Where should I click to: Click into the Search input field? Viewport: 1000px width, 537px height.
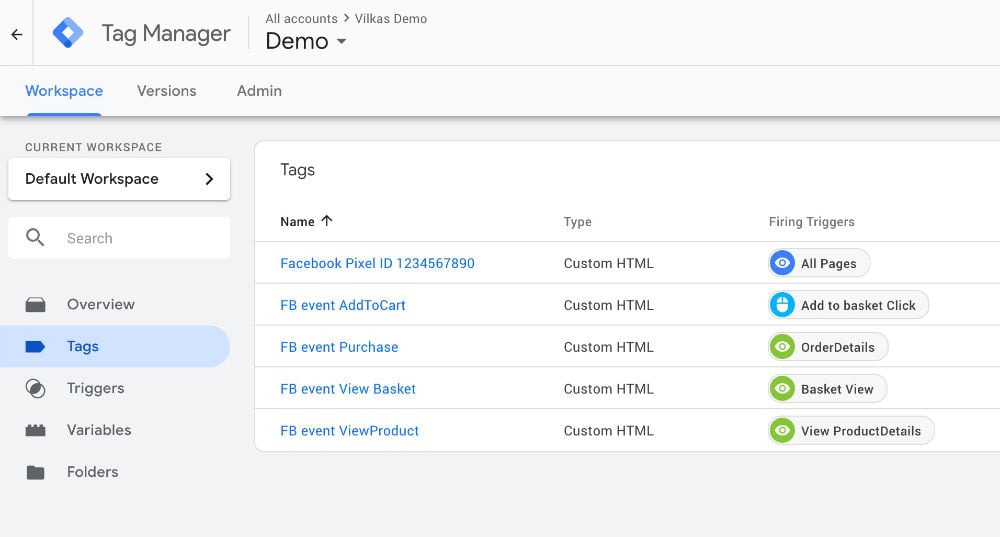pos(119,238)
